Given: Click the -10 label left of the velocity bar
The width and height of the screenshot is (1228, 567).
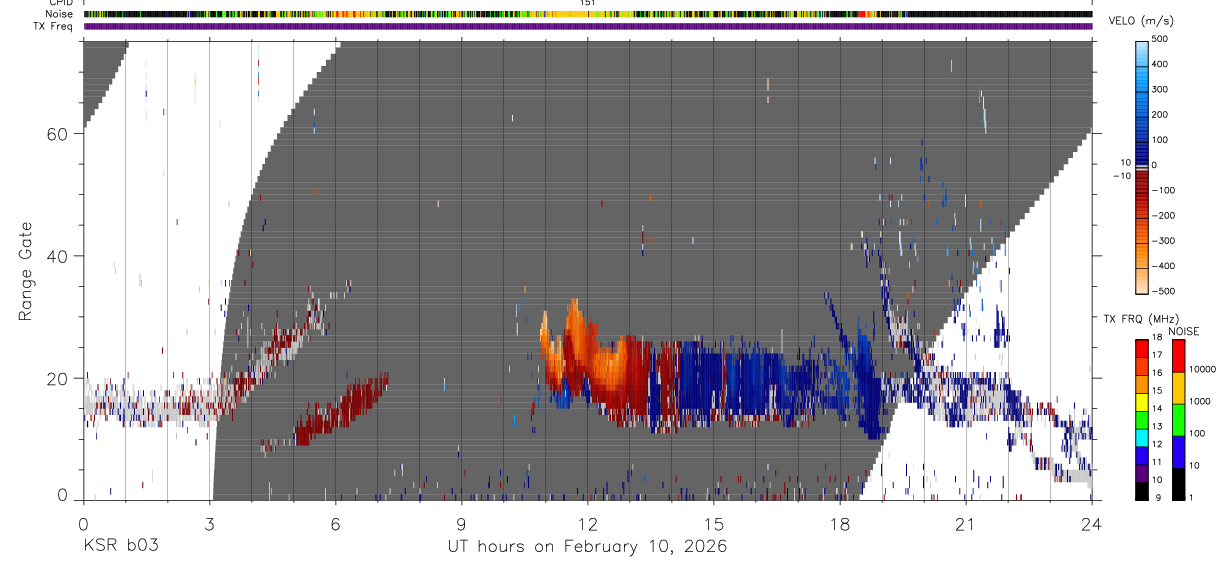Looking at the screenshot, I should [x=1120, y=175].
